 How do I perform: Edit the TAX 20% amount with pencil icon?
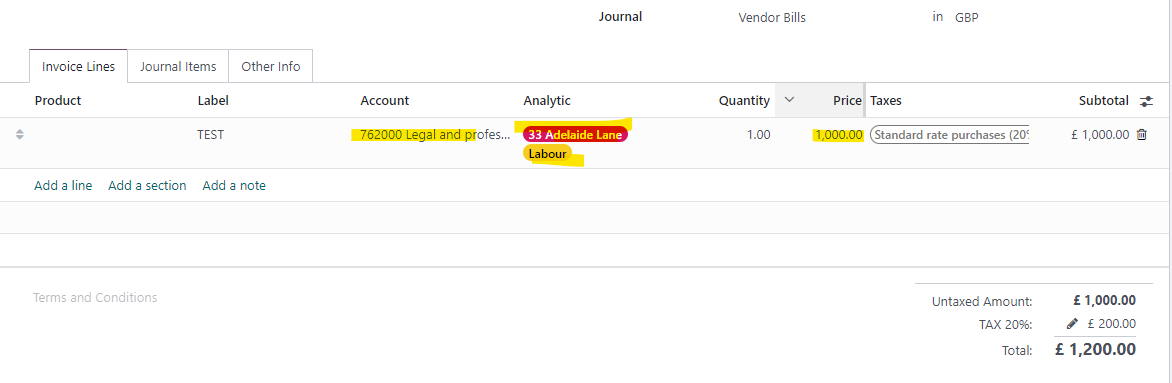(1073, 324)
